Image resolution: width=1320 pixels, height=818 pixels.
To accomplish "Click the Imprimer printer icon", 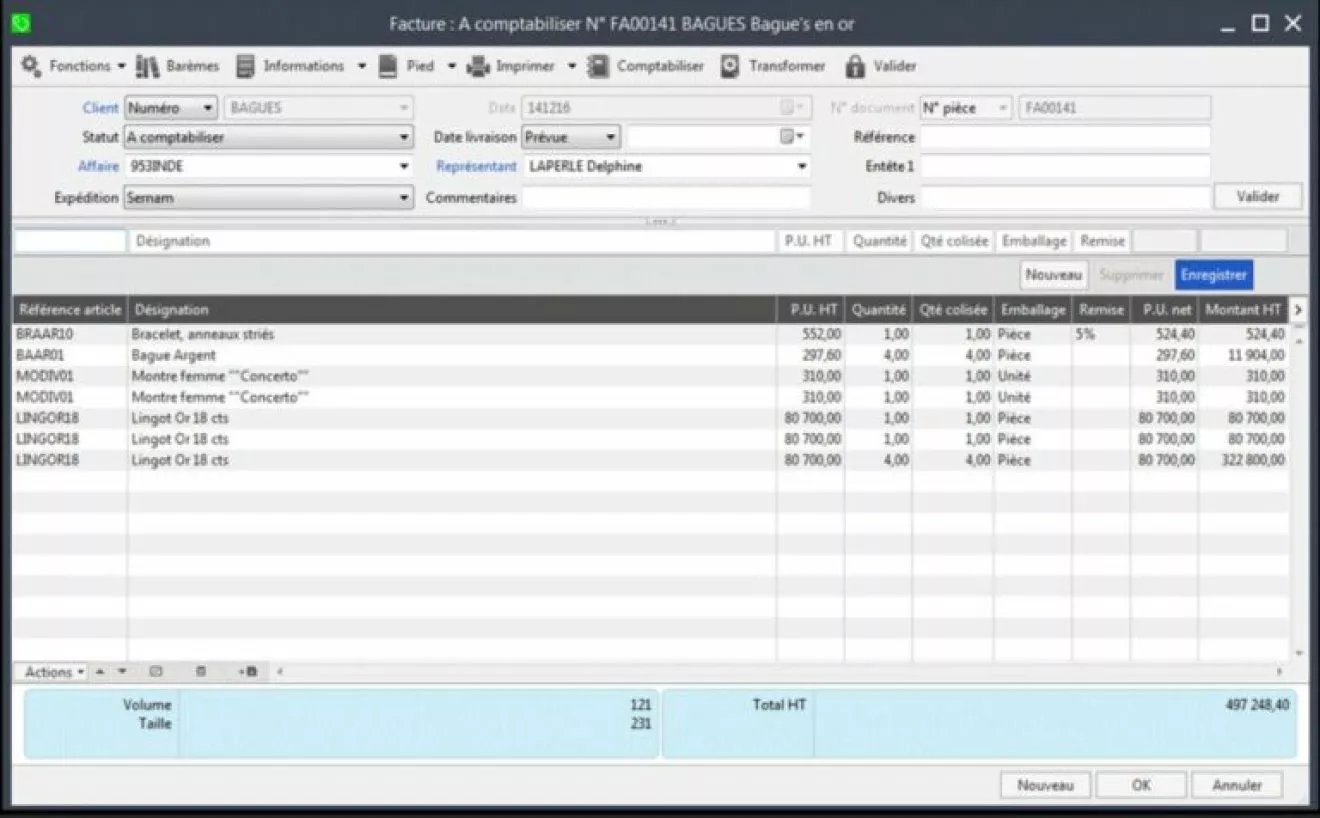I will [478, 66].
